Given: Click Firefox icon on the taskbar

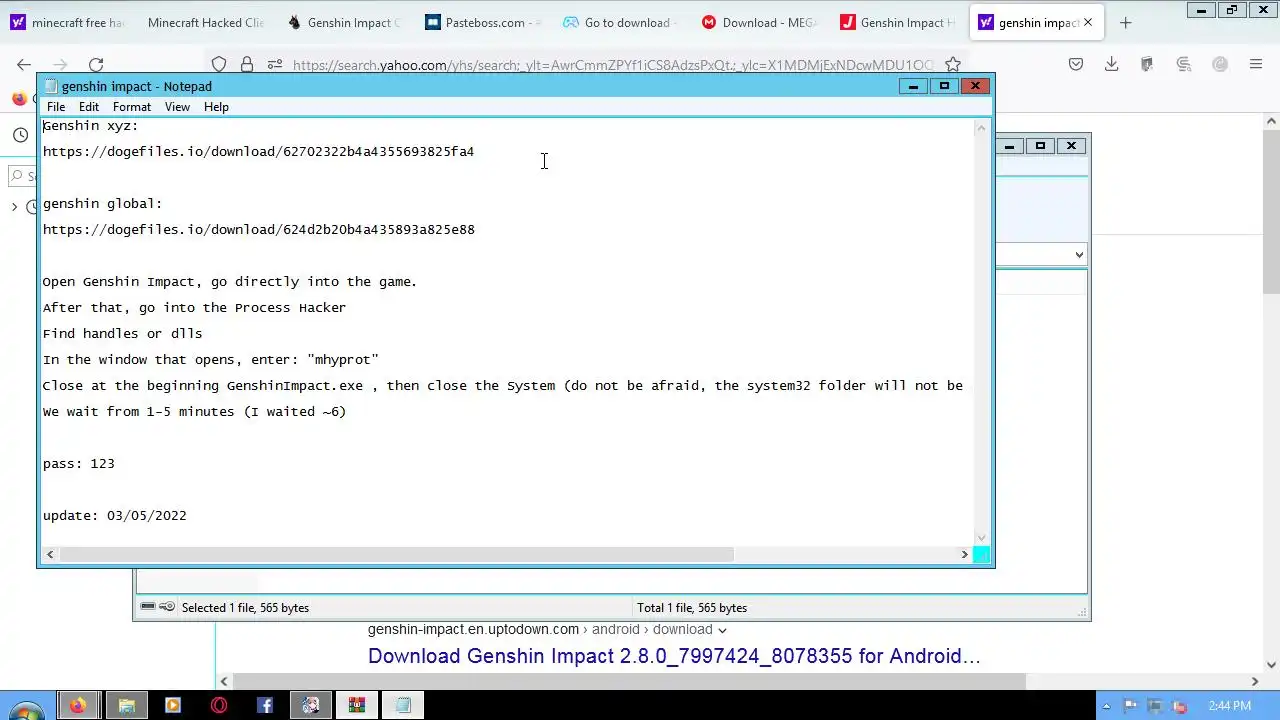Looking at the screenshot, I should (x=78, y=706).
